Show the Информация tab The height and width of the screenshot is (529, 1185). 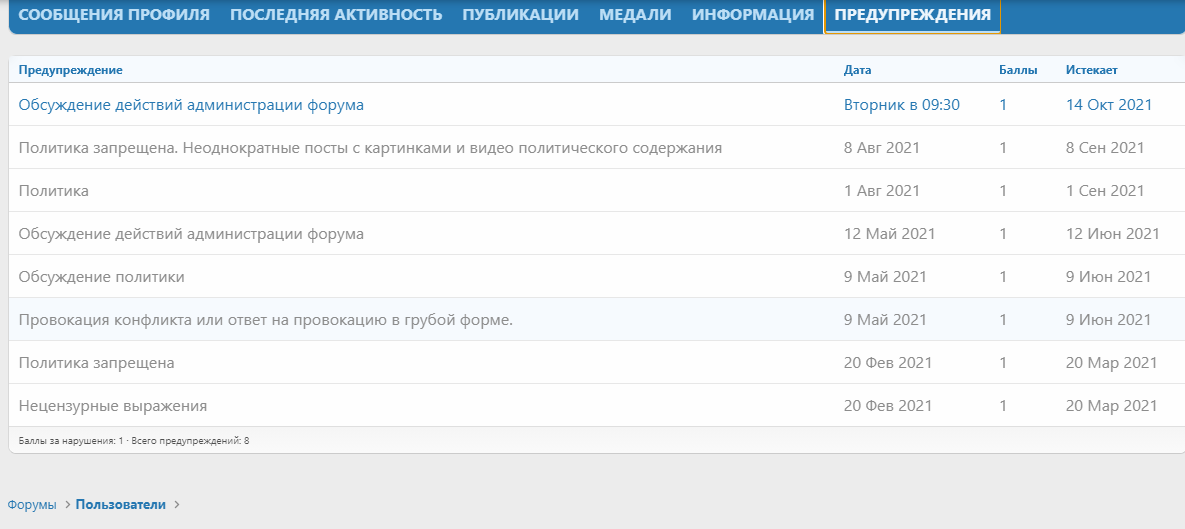pos(752,15)
